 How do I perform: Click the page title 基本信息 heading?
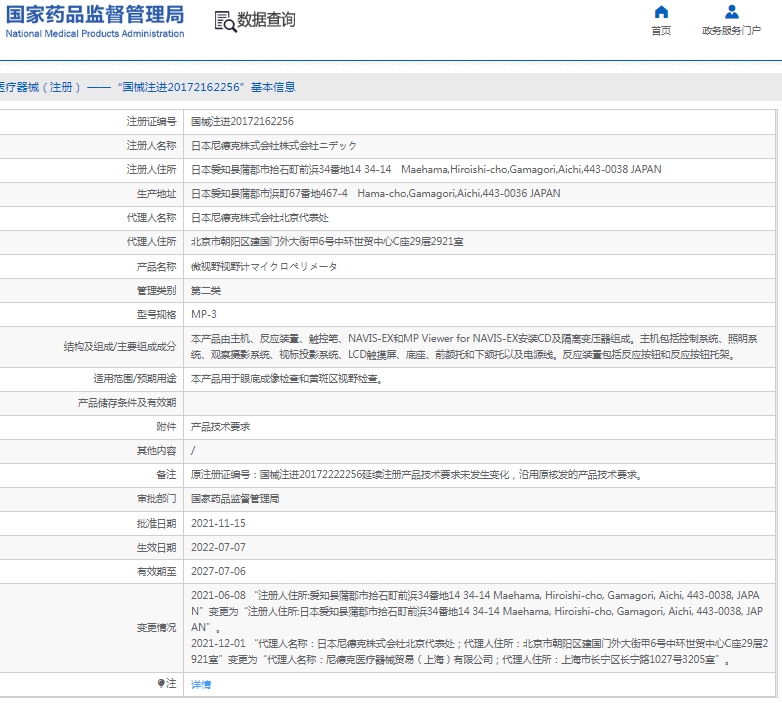click(273, 87)
